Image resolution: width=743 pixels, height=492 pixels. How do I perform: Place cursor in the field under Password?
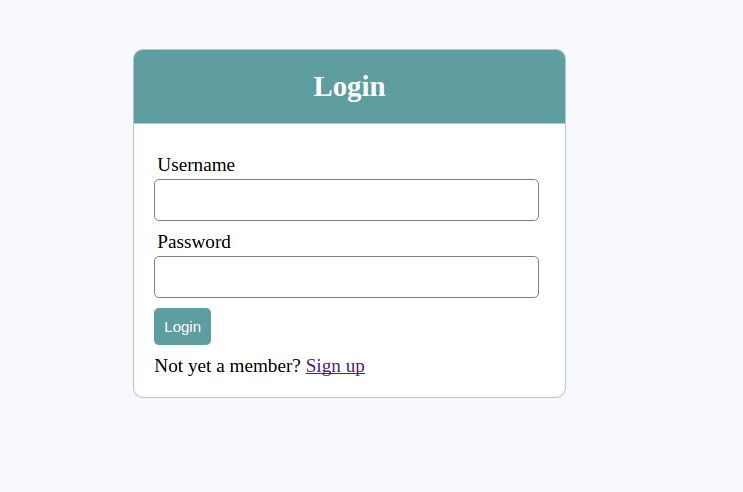point(346,277)
